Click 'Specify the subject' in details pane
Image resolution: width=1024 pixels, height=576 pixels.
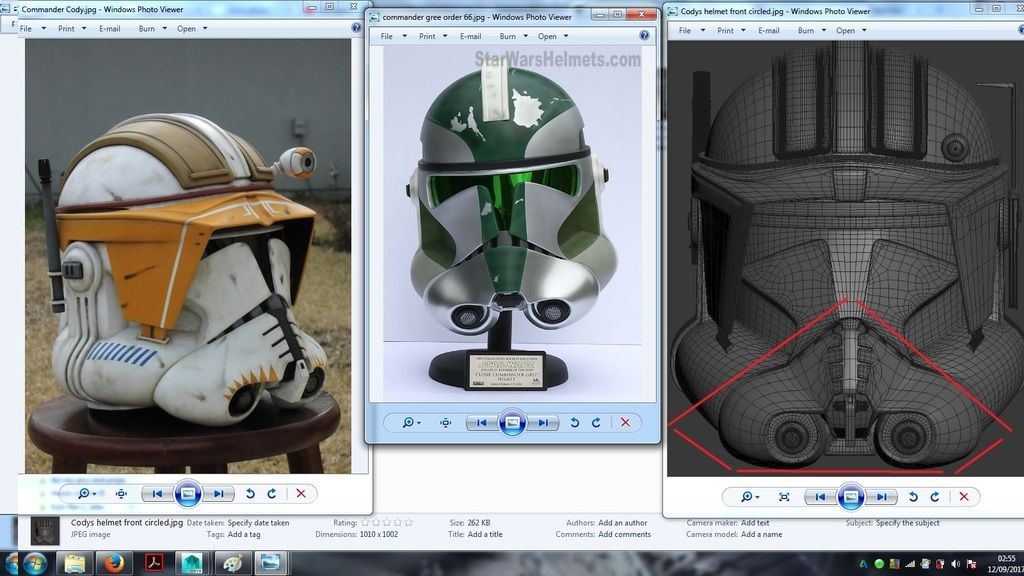(x=908, y=523)
